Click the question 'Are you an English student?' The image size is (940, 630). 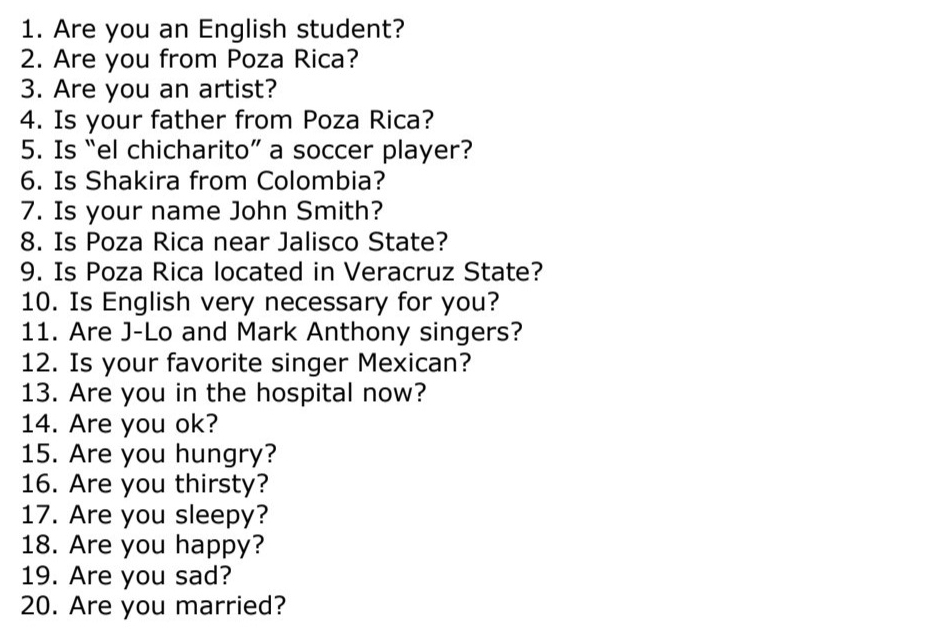coord(212,28)
